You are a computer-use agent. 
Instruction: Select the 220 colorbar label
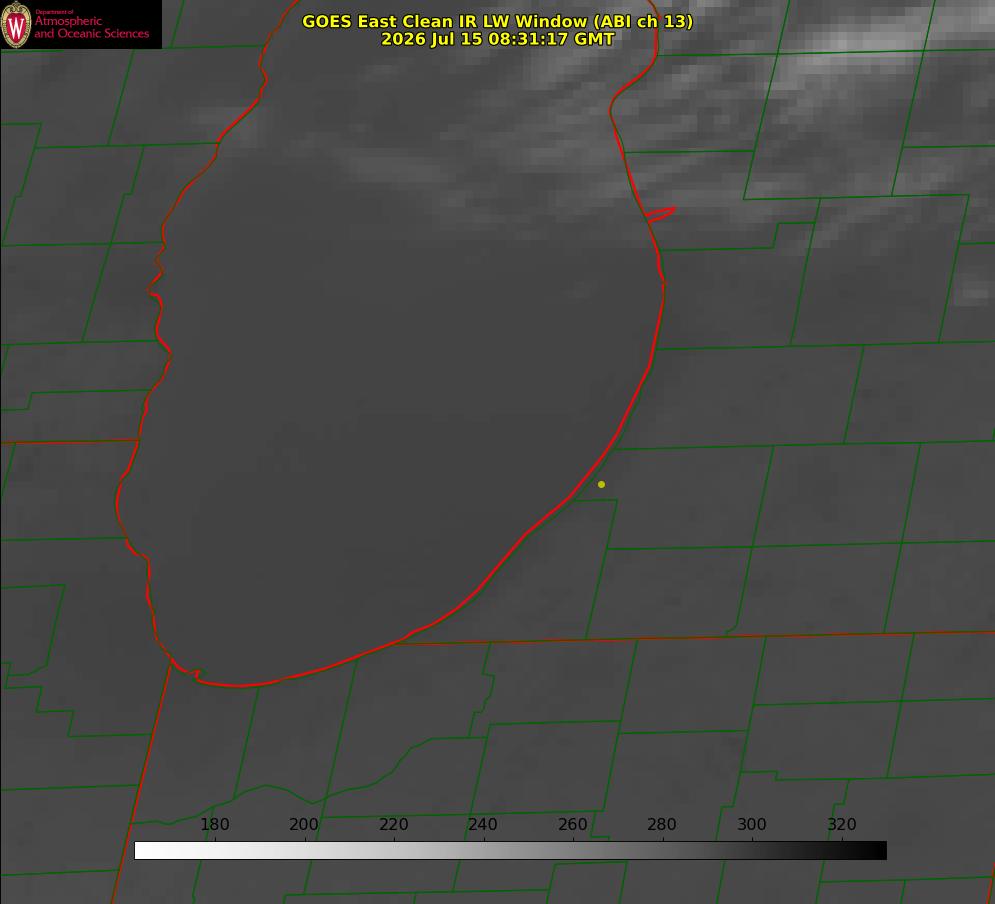click(x=393, y=824)
